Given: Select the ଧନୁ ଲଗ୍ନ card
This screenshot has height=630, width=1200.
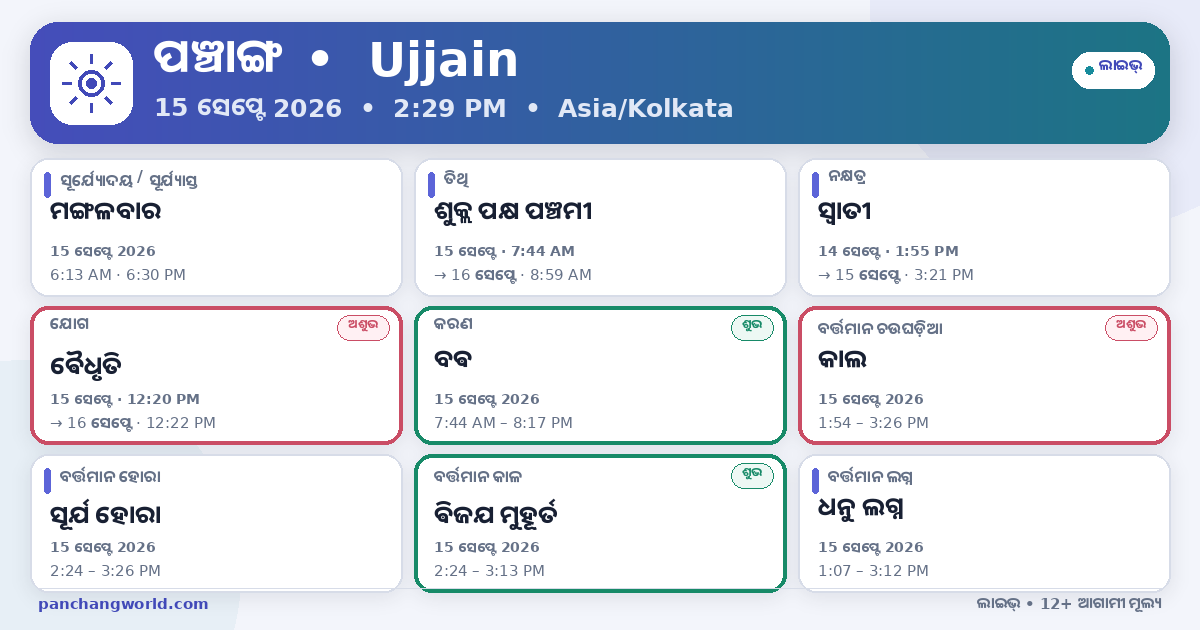Looking at the screenshot, I should point(984,523).
